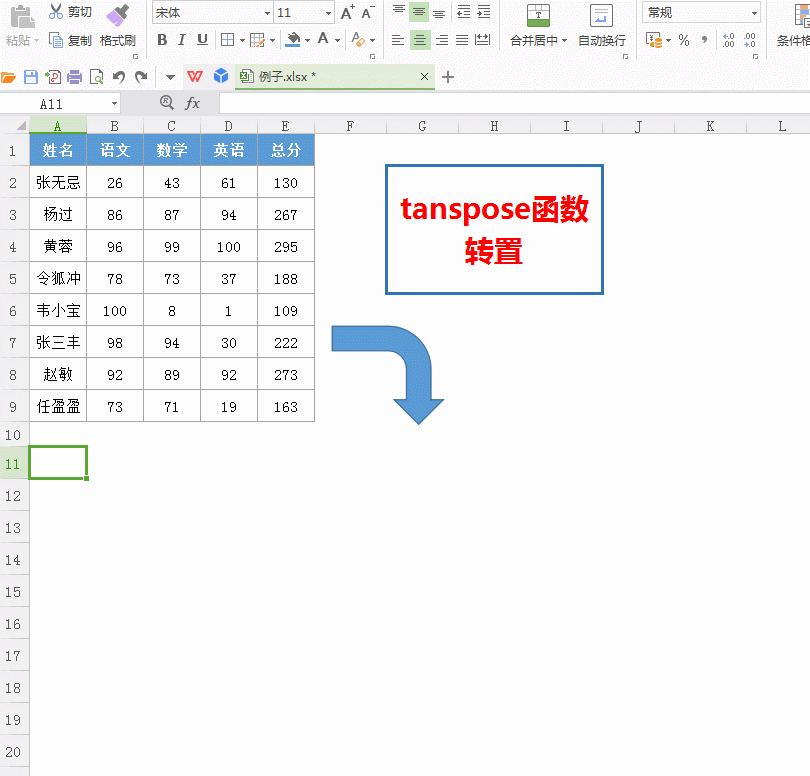Open the font size 11 dropdown
810x776 pixels.
[x=328, y=13]
